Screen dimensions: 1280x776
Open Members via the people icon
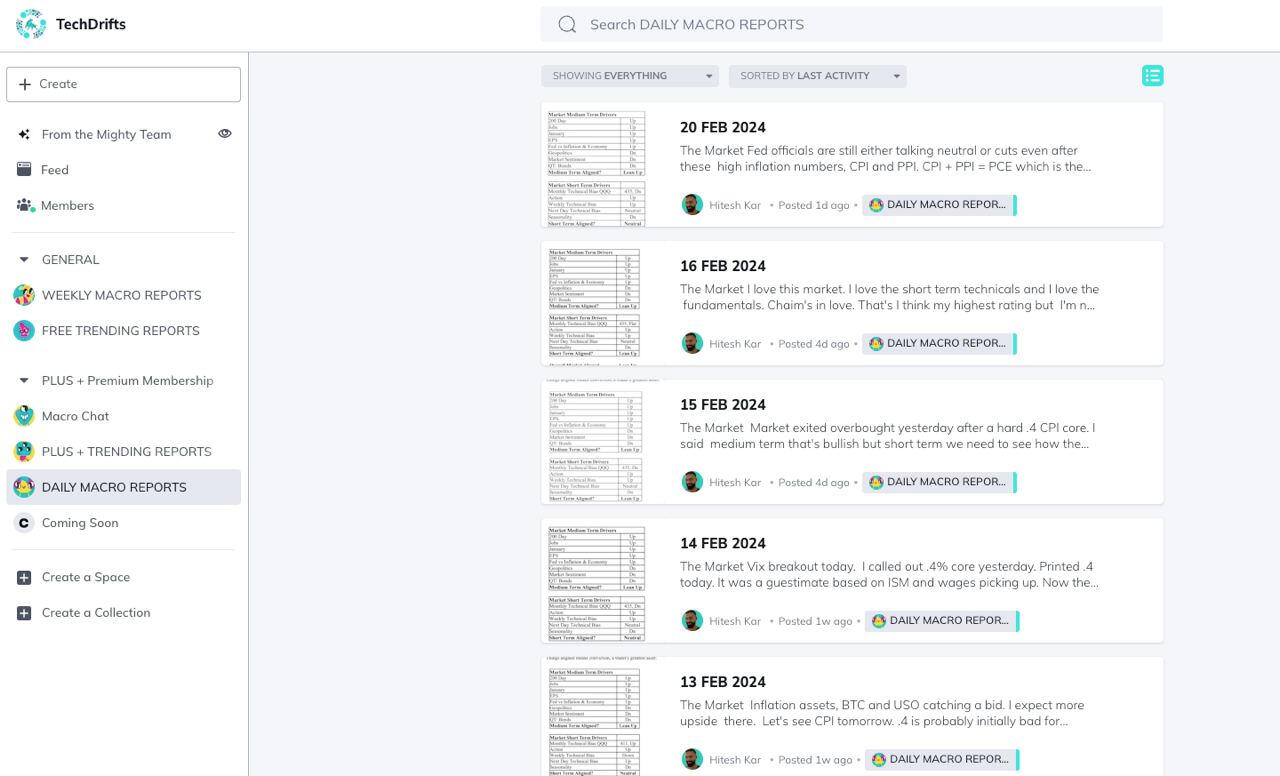point(24,205)
